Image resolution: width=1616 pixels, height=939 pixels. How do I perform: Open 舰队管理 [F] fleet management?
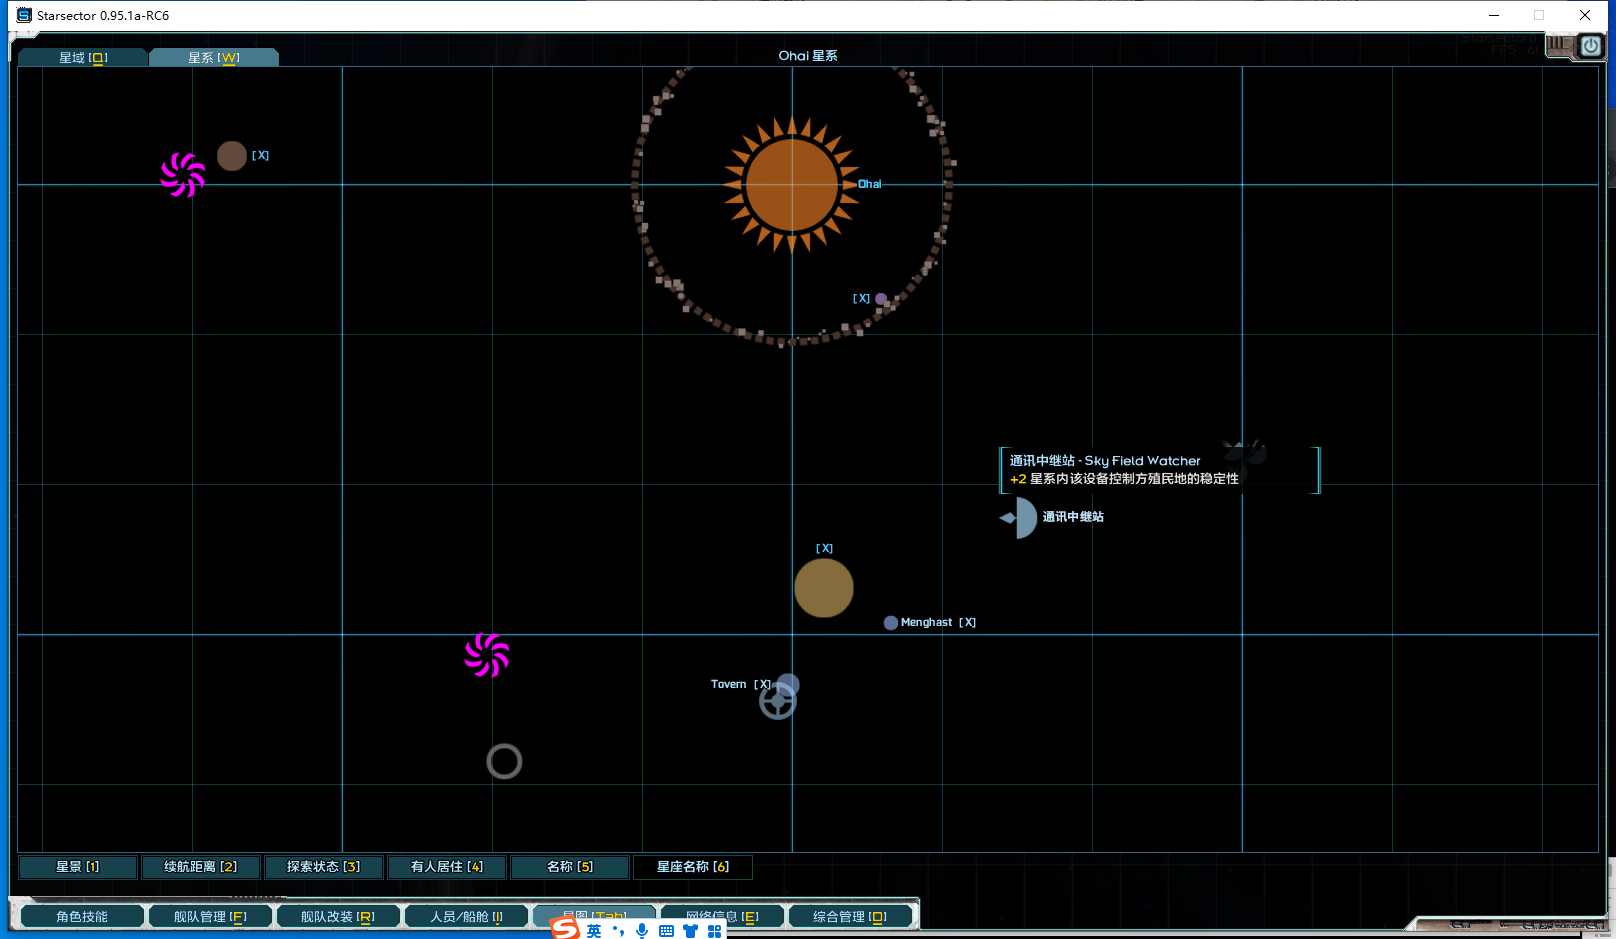(210, 917)
